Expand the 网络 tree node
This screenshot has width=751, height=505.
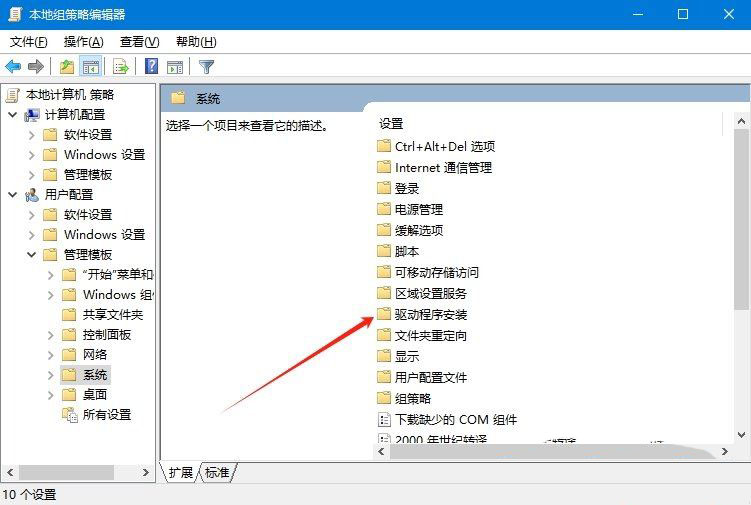click(x=50, y=355)
